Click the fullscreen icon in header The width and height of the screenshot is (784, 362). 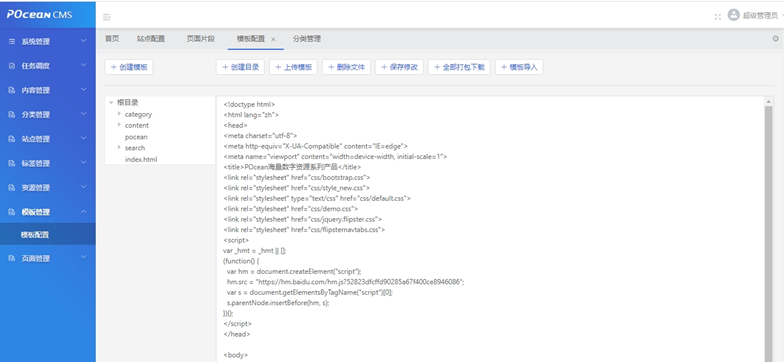pos(718,16)
